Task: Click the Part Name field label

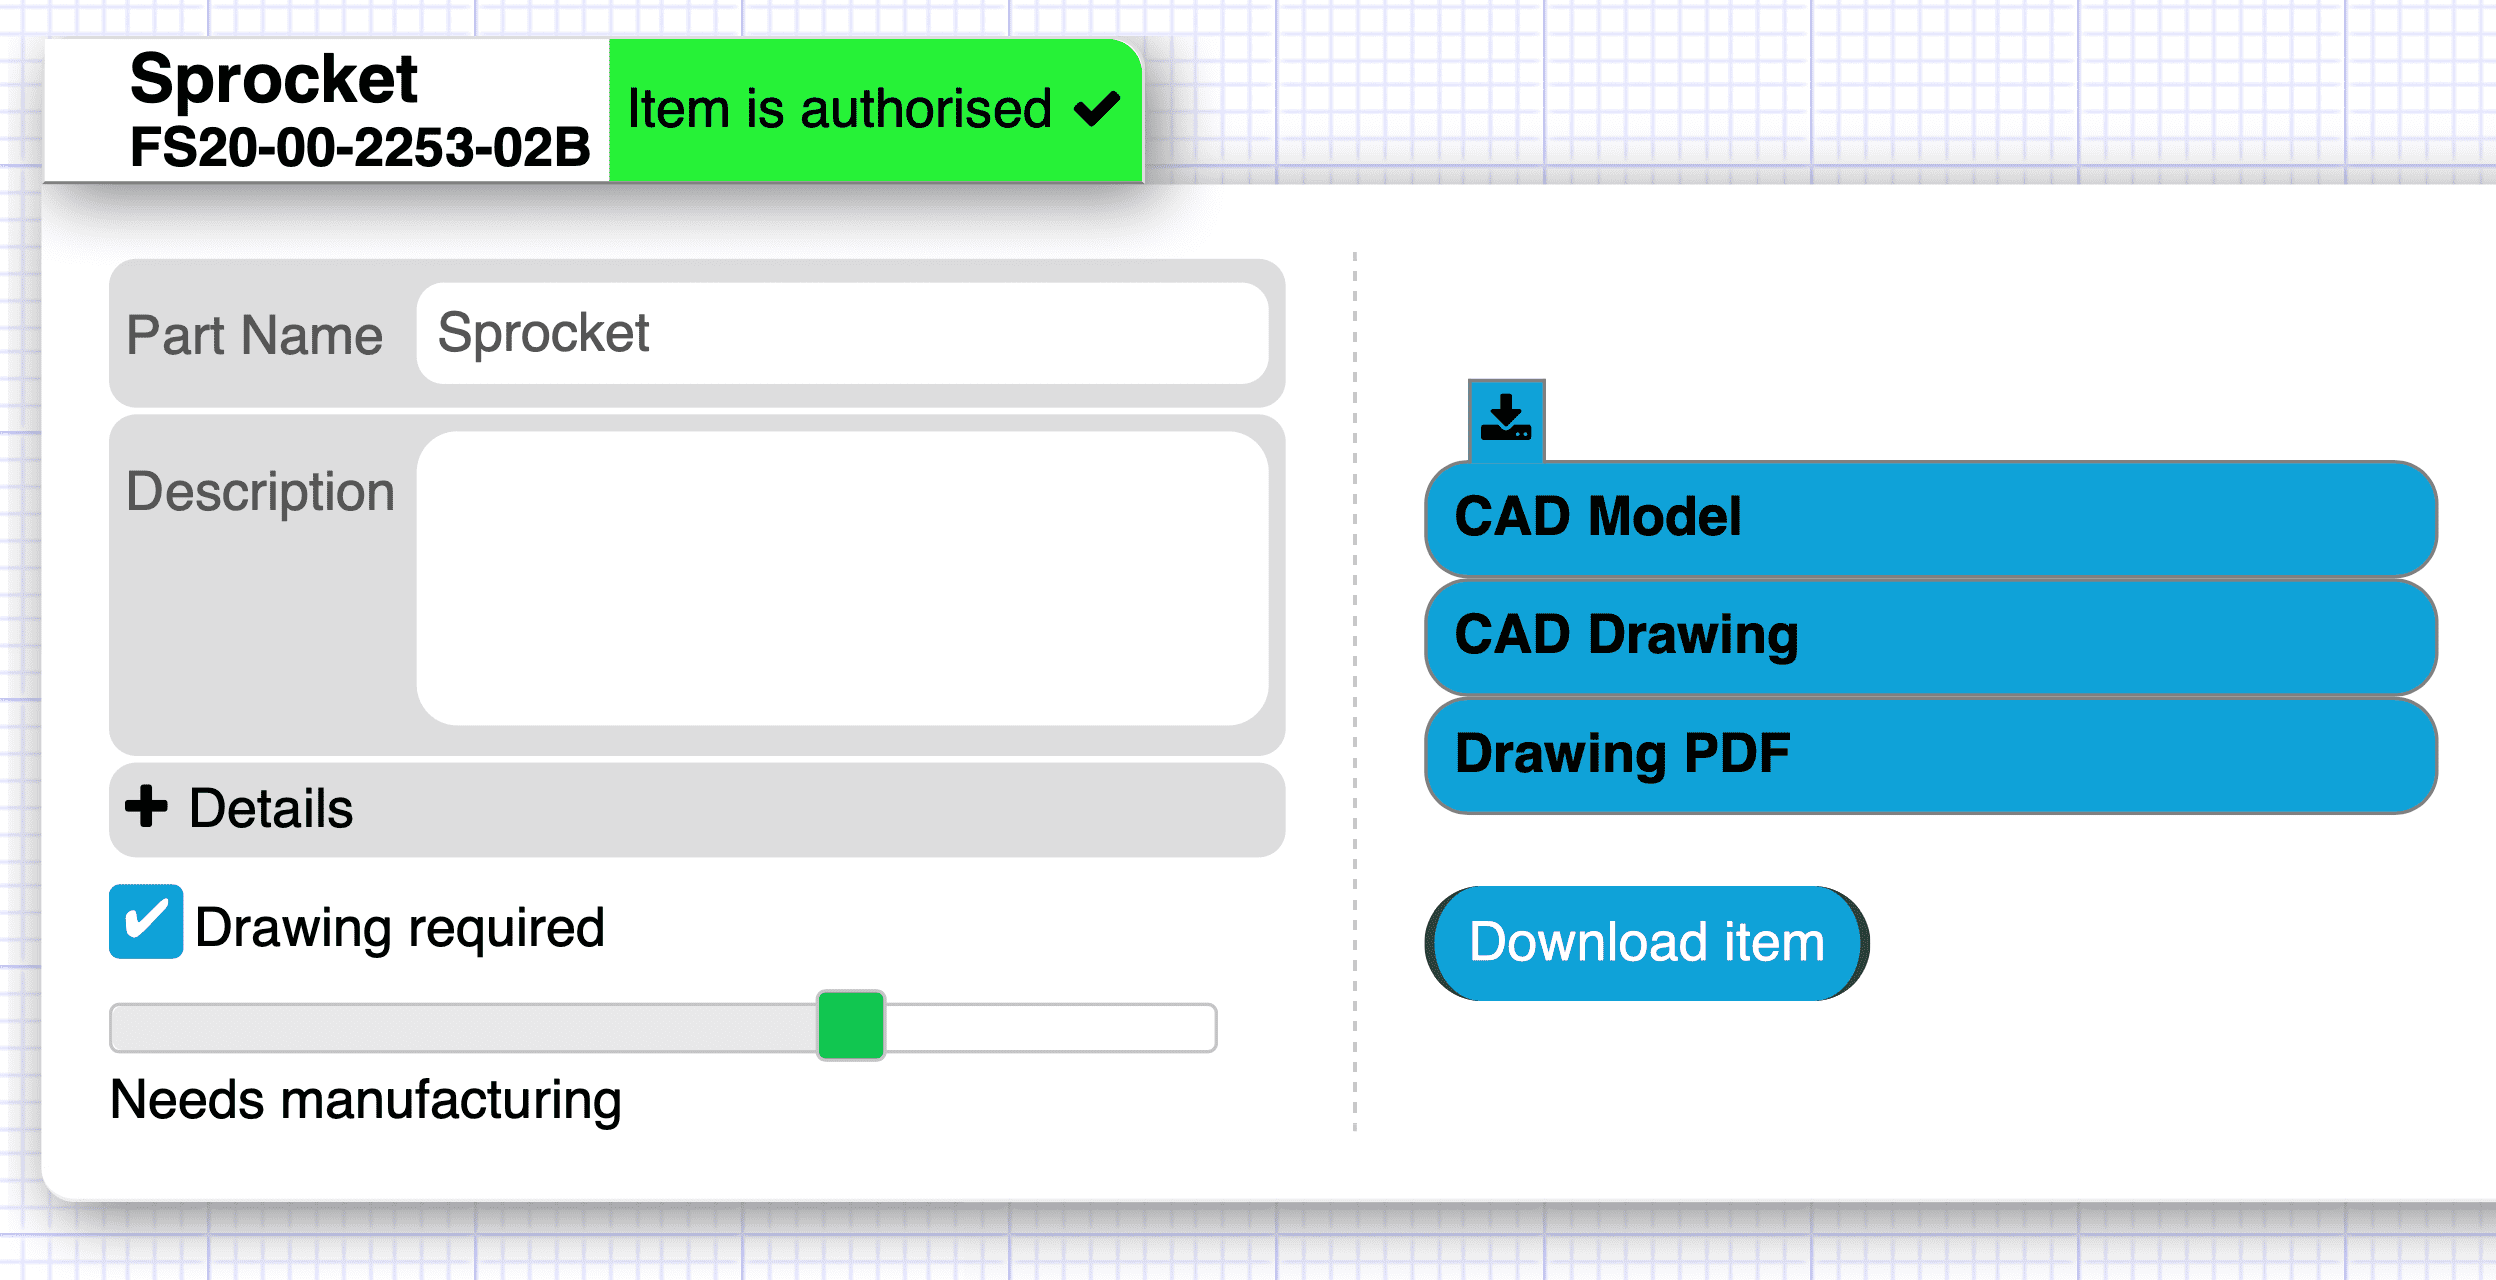Action: (x=254, y=335)
